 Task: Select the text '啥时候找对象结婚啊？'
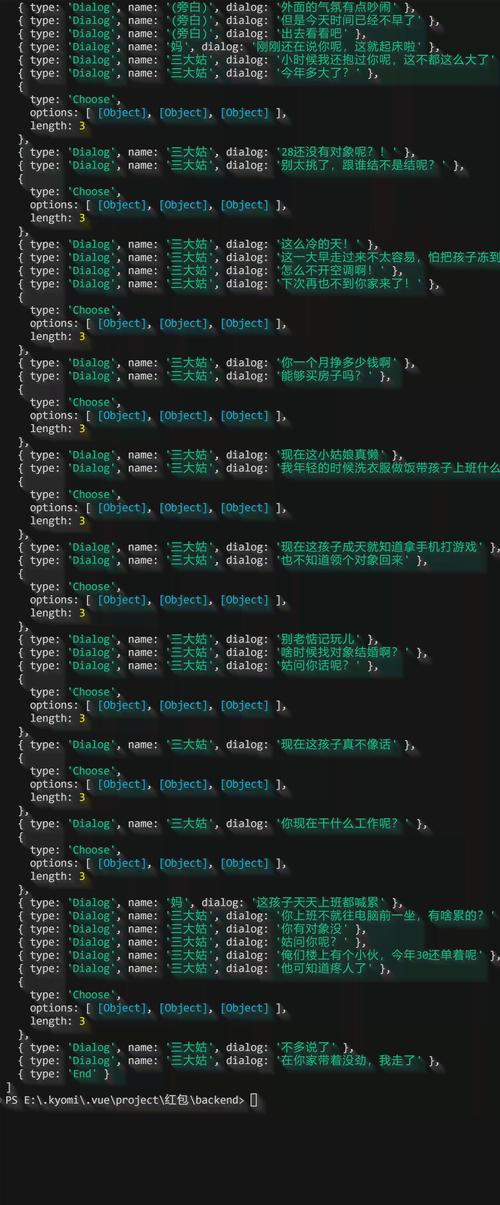click(x=345, y=653)
